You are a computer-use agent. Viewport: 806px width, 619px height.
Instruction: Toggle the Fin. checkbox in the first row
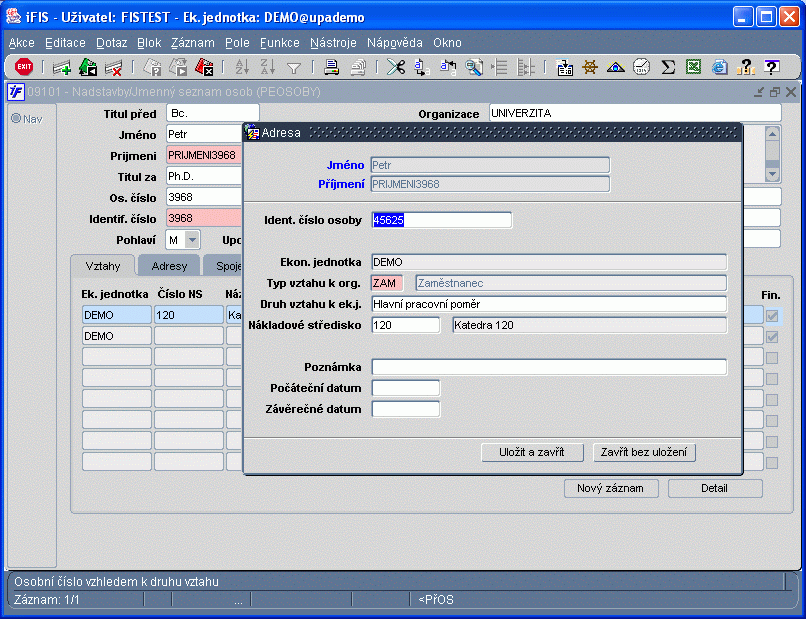772,315
